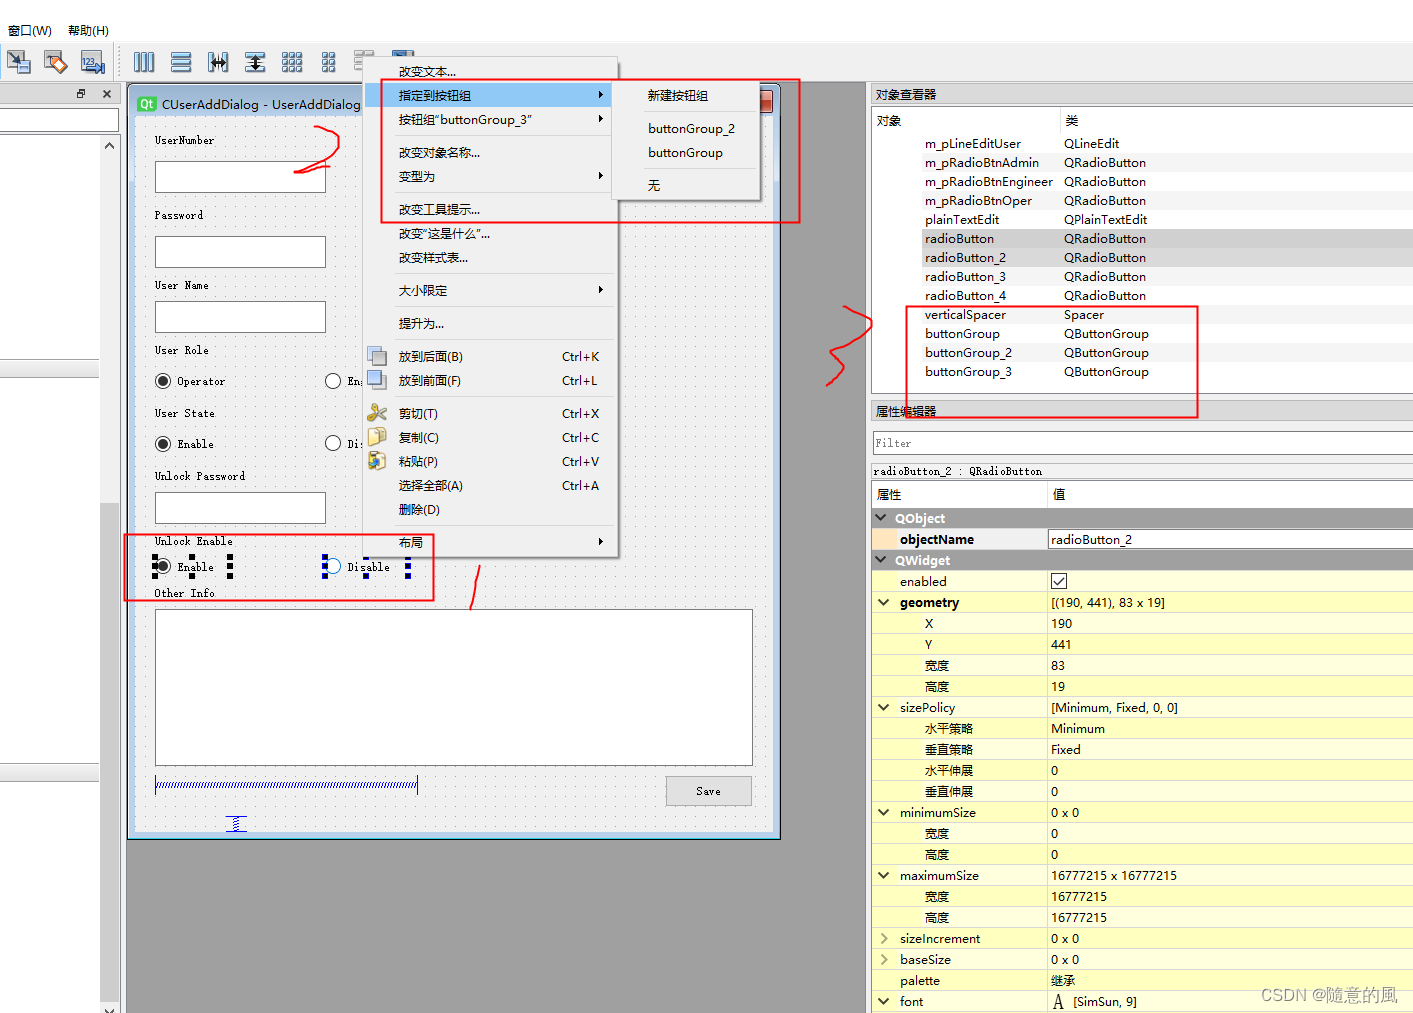
Task: Open the 帮助(H) menu
Action: pyautogui.click(x=88, y=30)
